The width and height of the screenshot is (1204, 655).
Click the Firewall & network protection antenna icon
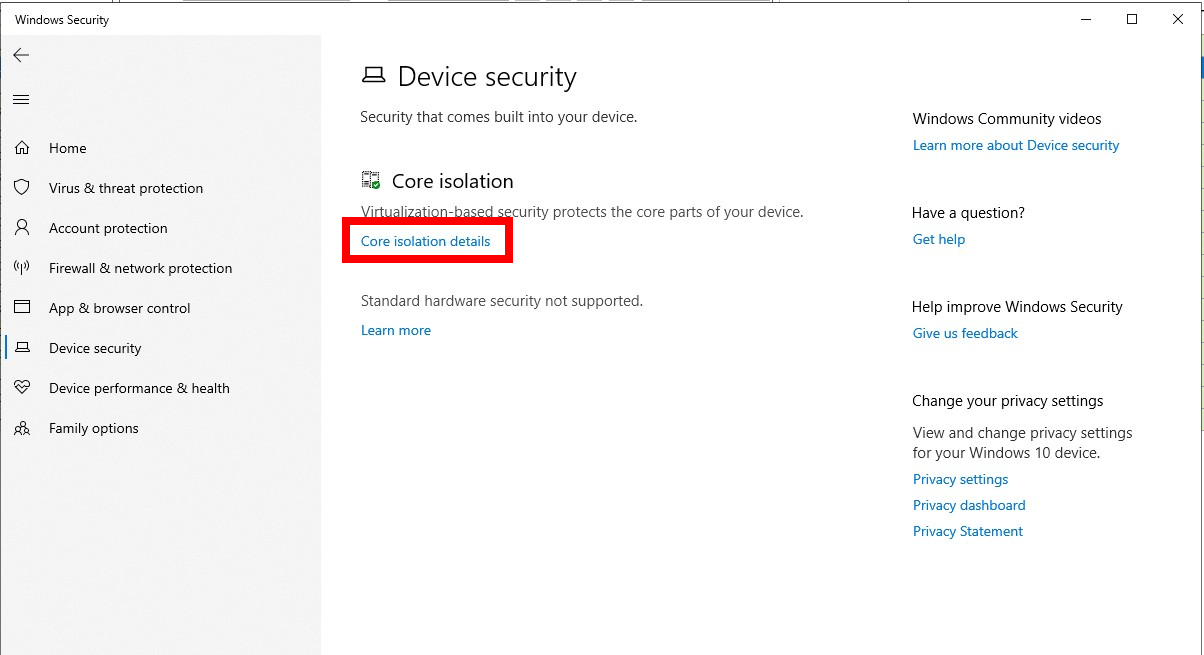click(22, 268)
